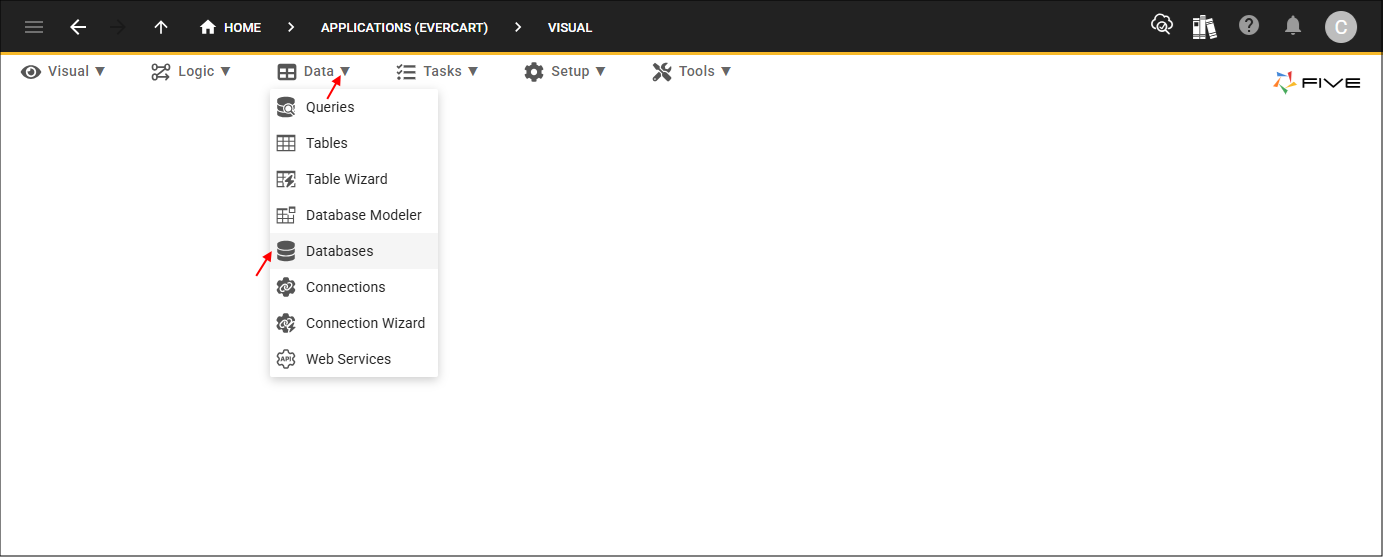Viewport: 1383px width, 557px height.
Task: Go forward with the right arrow
Action: (118, 27)
